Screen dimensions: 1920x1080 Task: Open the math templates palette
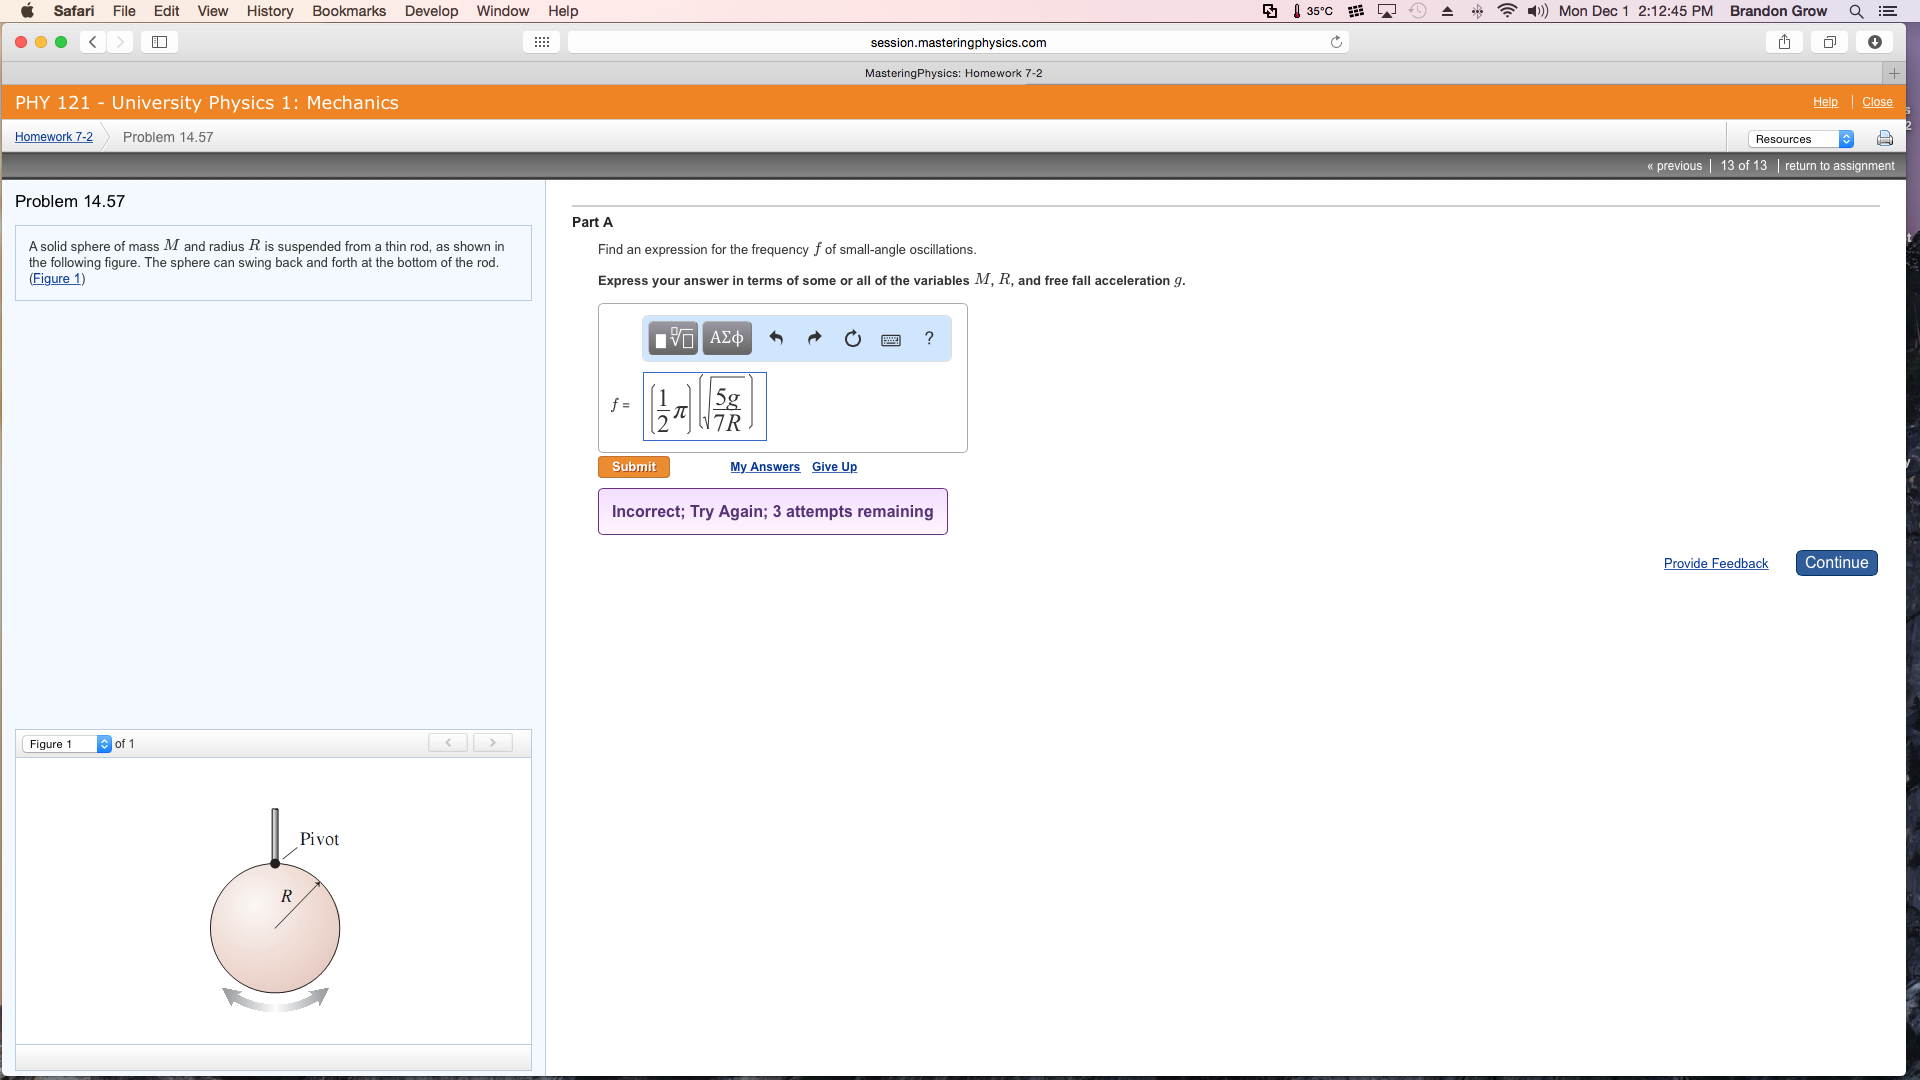(x=672, y=338)
